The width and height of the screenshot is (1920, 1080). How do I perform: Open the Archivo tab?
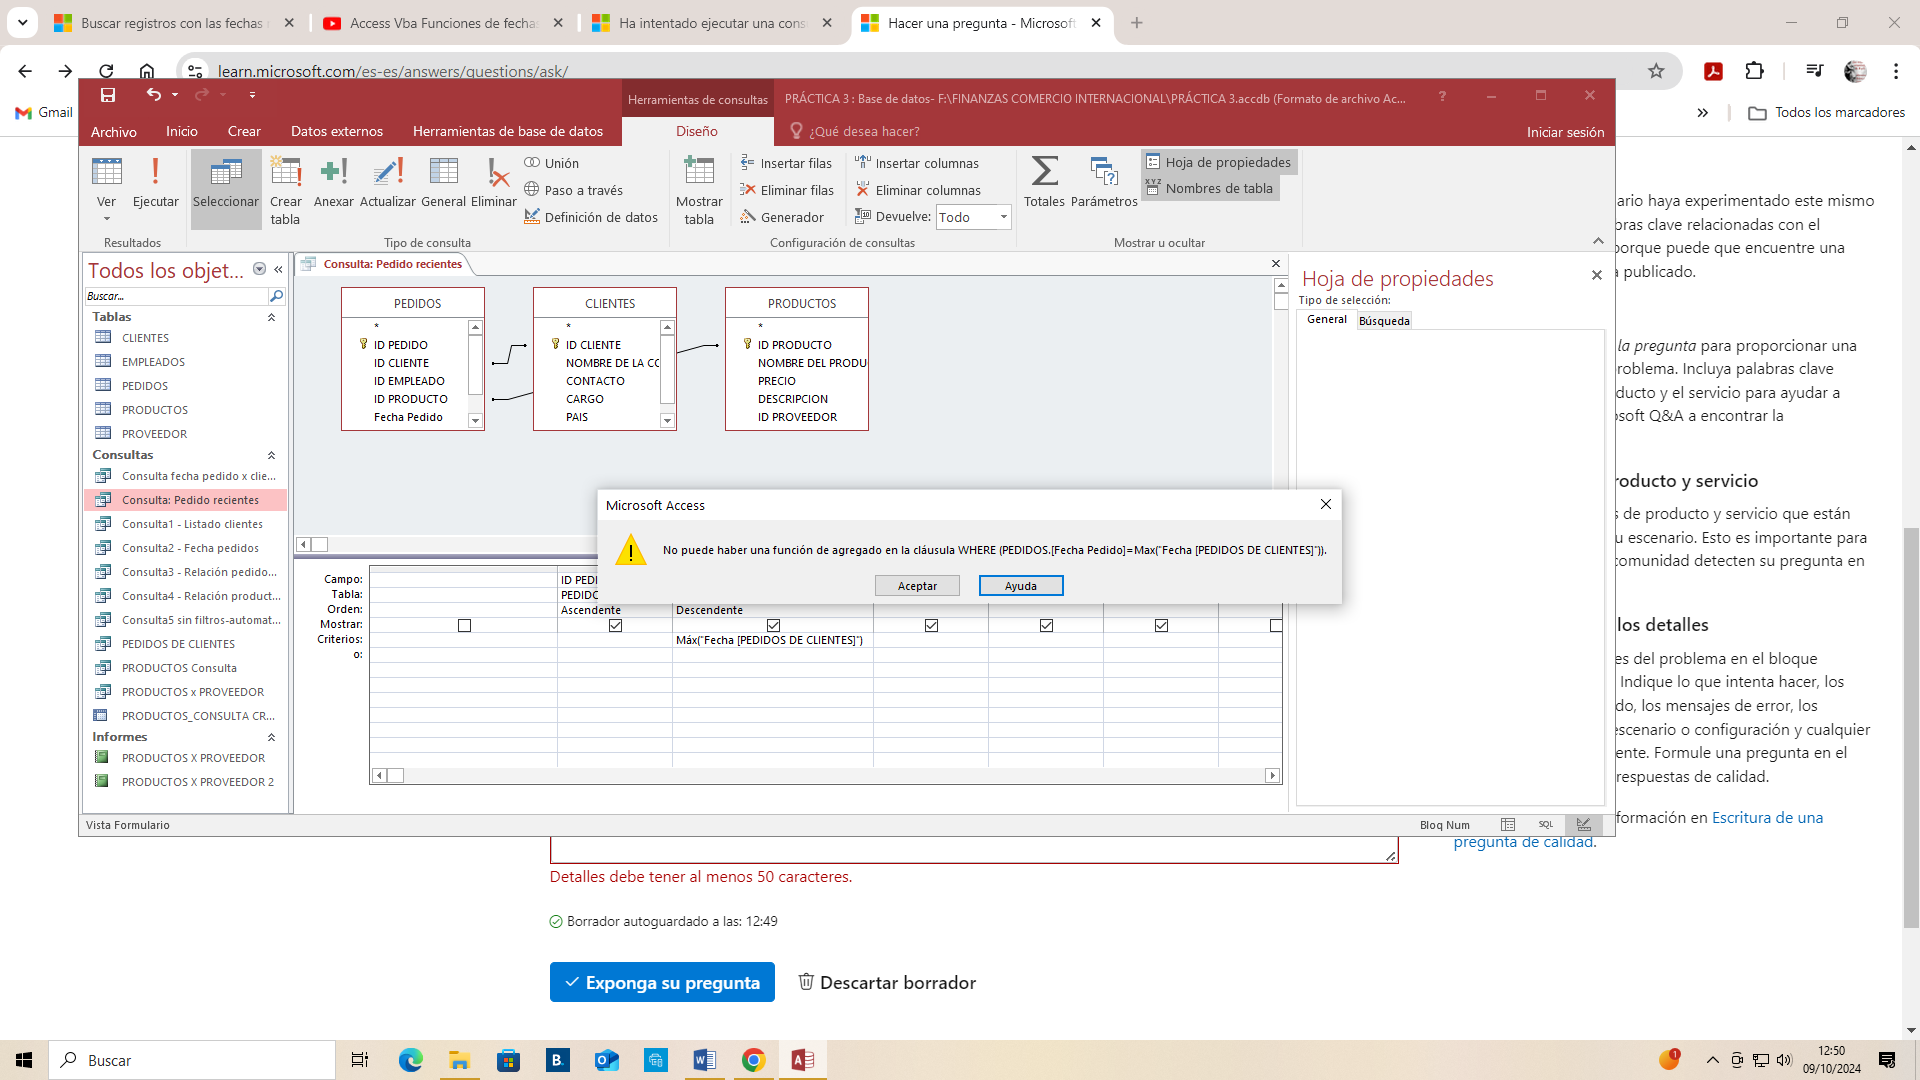[114, 131]
